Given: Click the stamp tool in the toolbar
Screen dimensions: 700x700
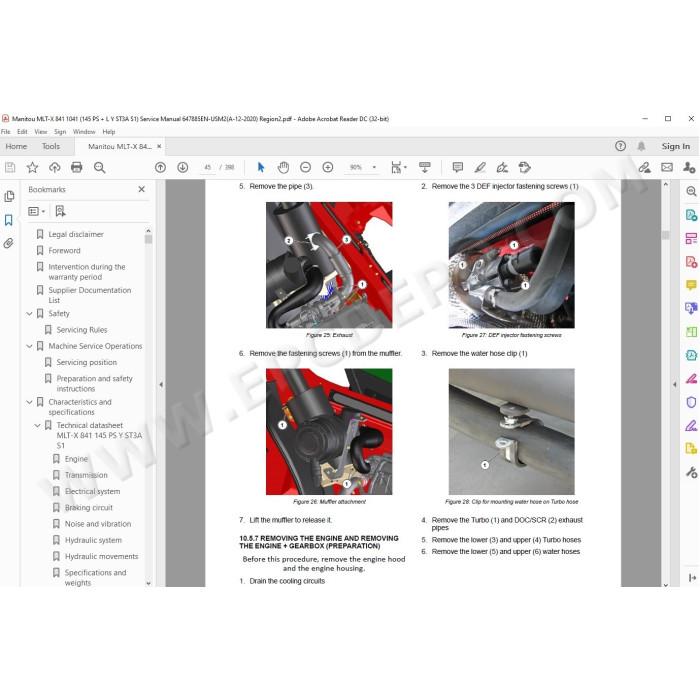Looking at the screenshot, I should coord(525,167).
